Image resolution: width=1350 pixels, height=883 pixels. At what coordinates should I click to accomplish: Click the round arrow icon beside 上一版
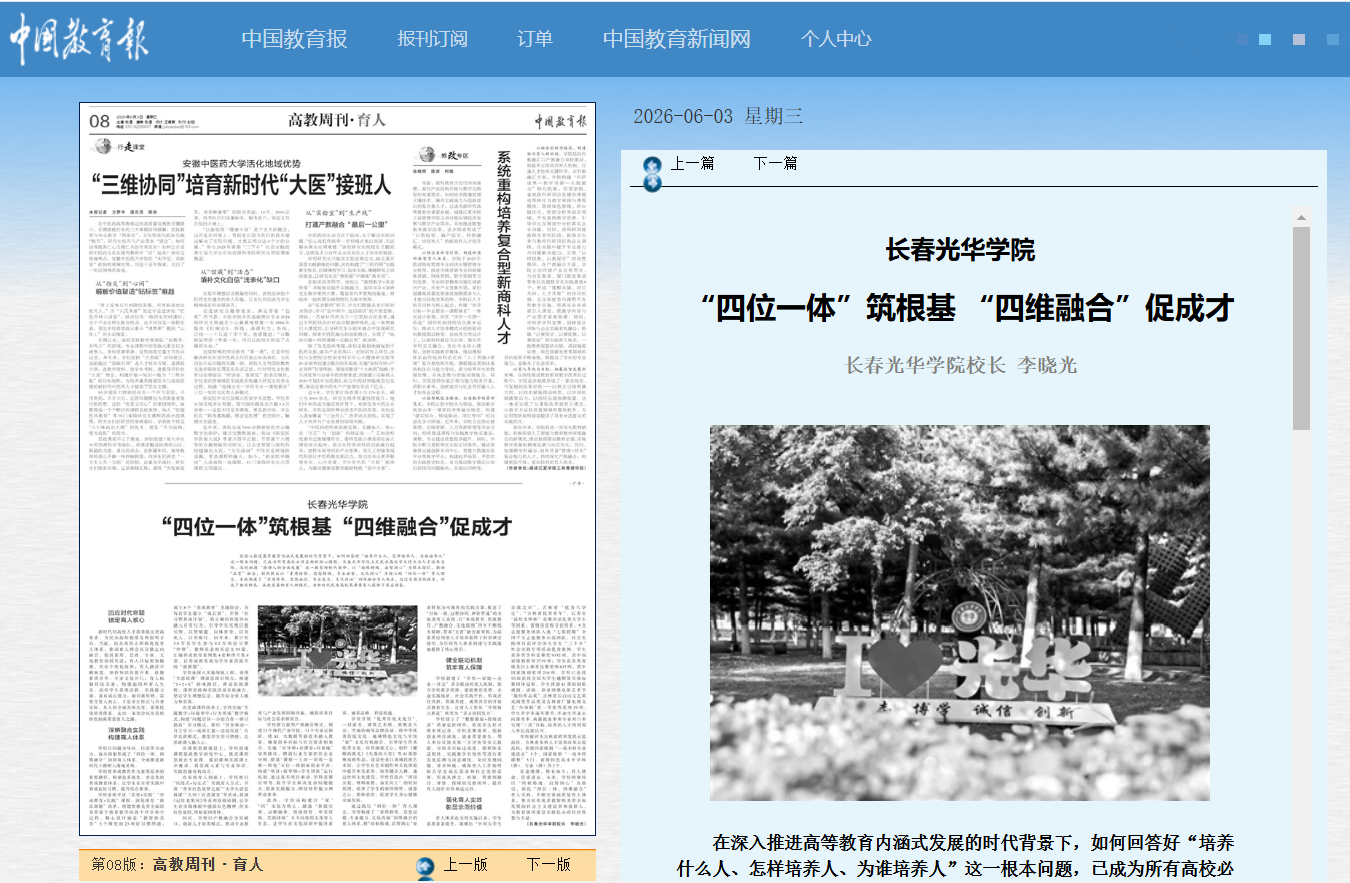point(427,865)
